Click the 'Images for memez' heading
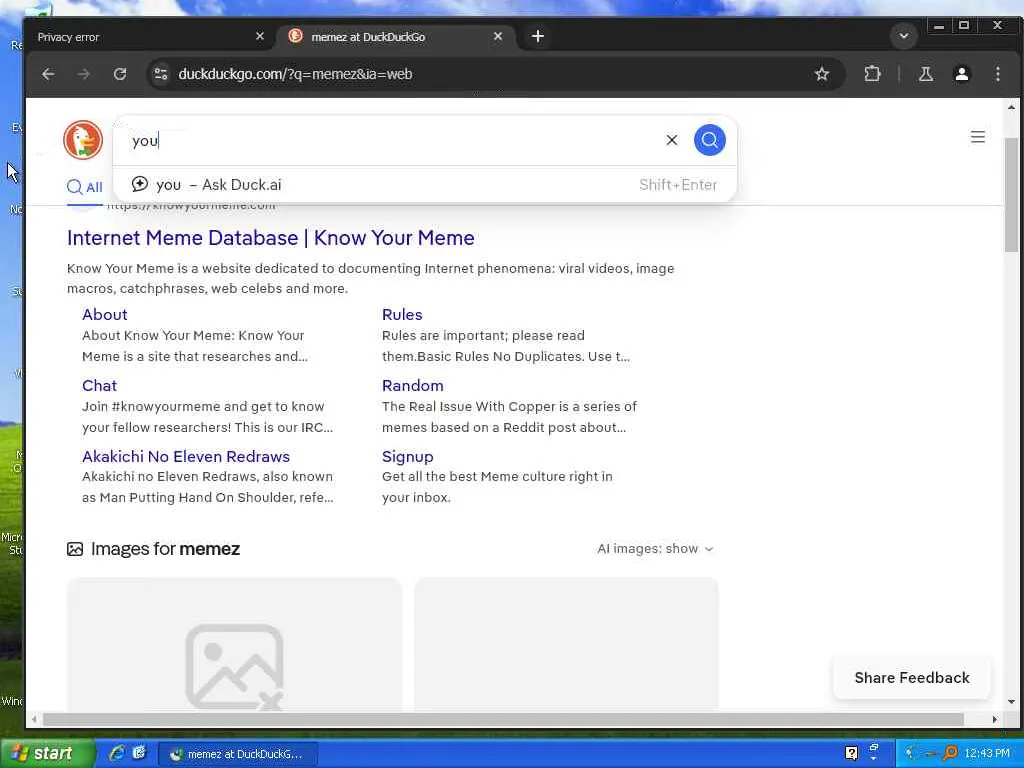 point(165,549)
